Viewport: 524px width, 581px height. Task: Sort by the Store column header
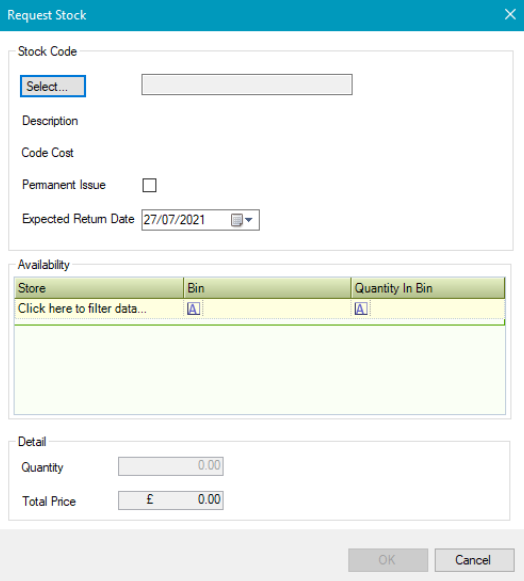click(x=99, y=288)
